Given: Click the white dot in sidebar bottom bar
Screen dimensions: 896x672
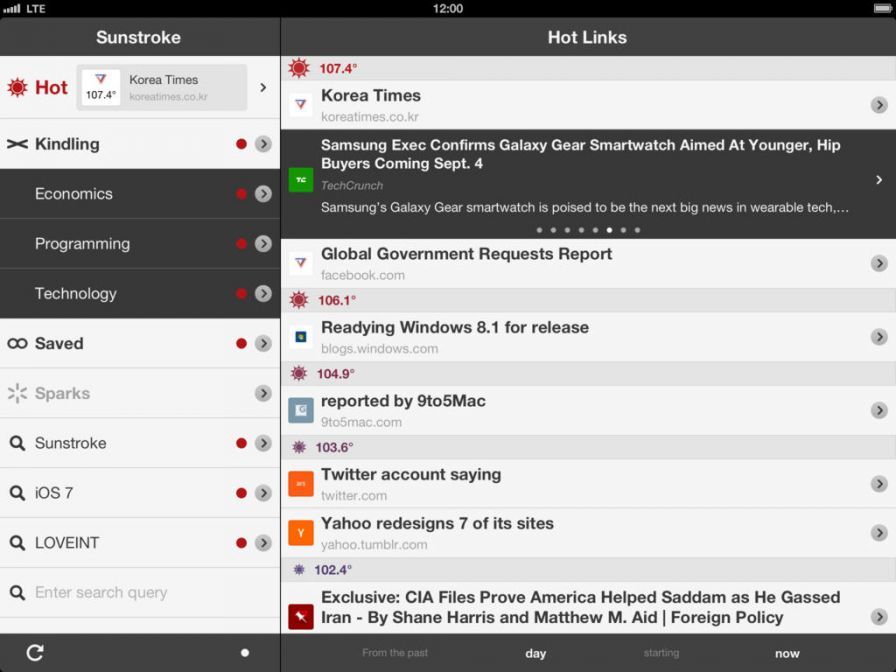Looking at the screenshot, I should (245, 653).
